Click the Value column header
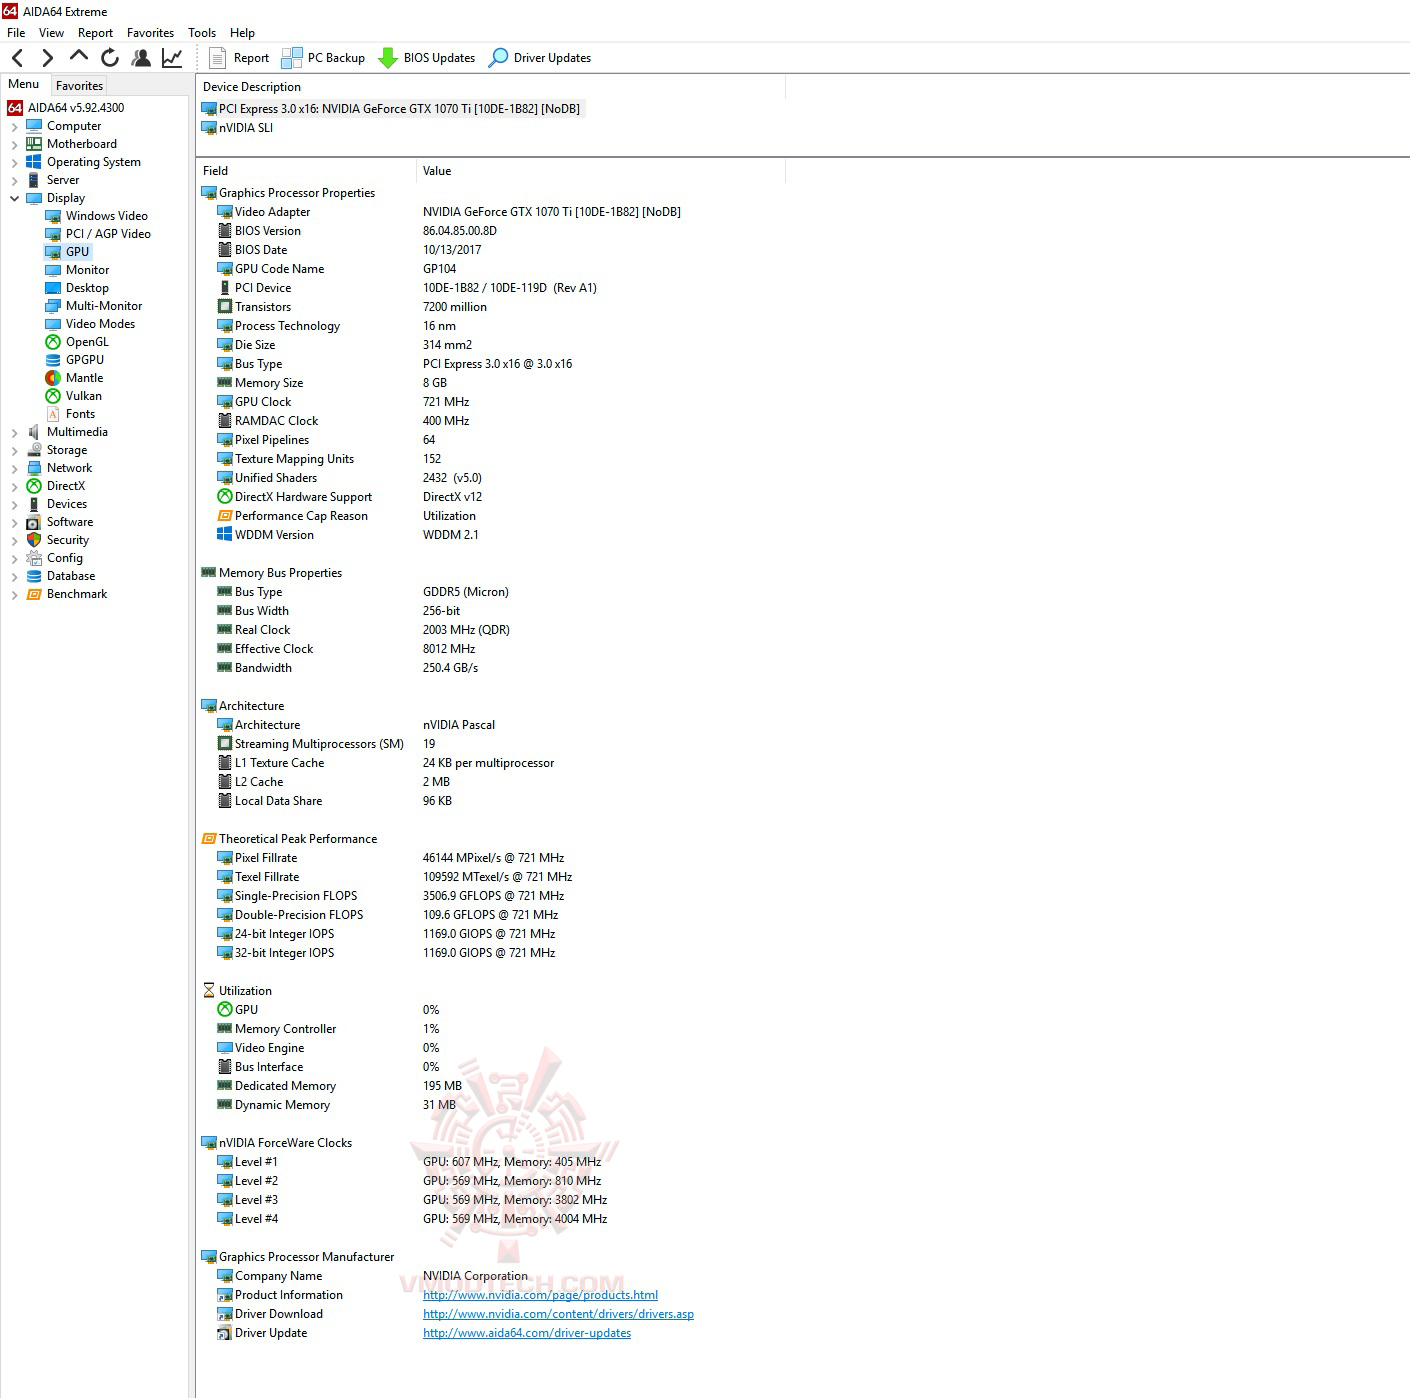Screen dimensions: 1410x1398 [601, 171]
